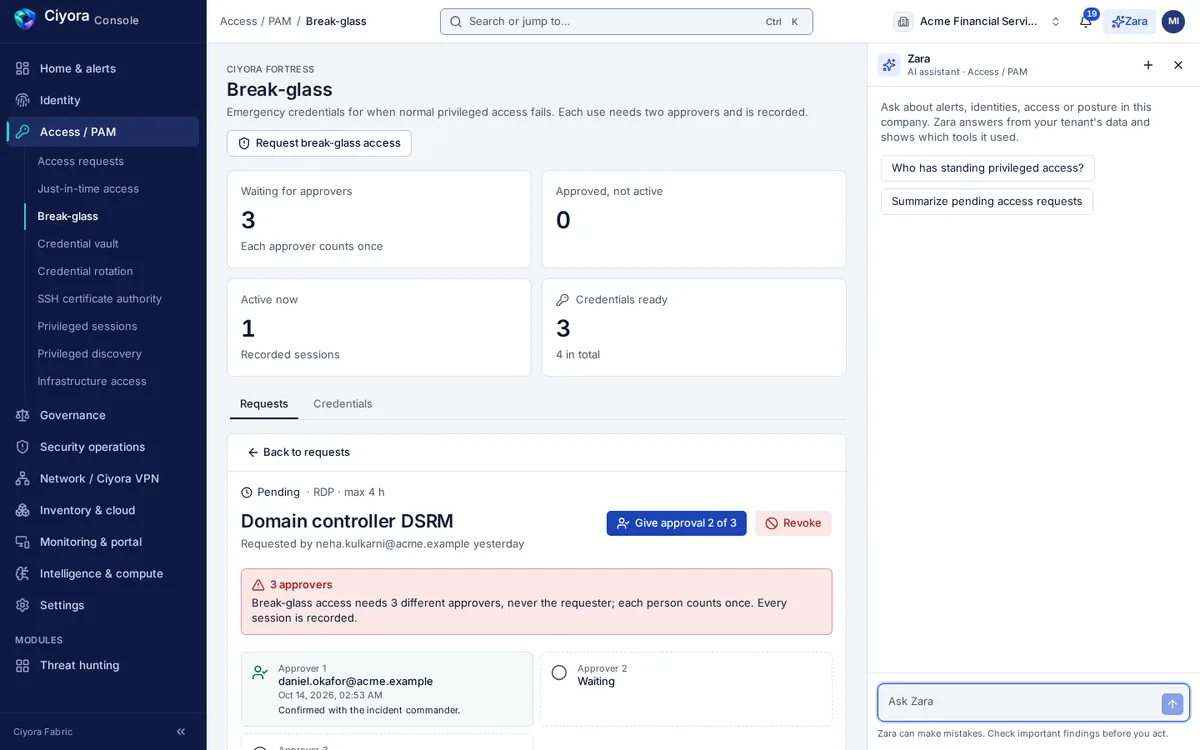Click Zara send arrow button
The width and height of the screenshot is (1200, 750).
click(1172, 704)
